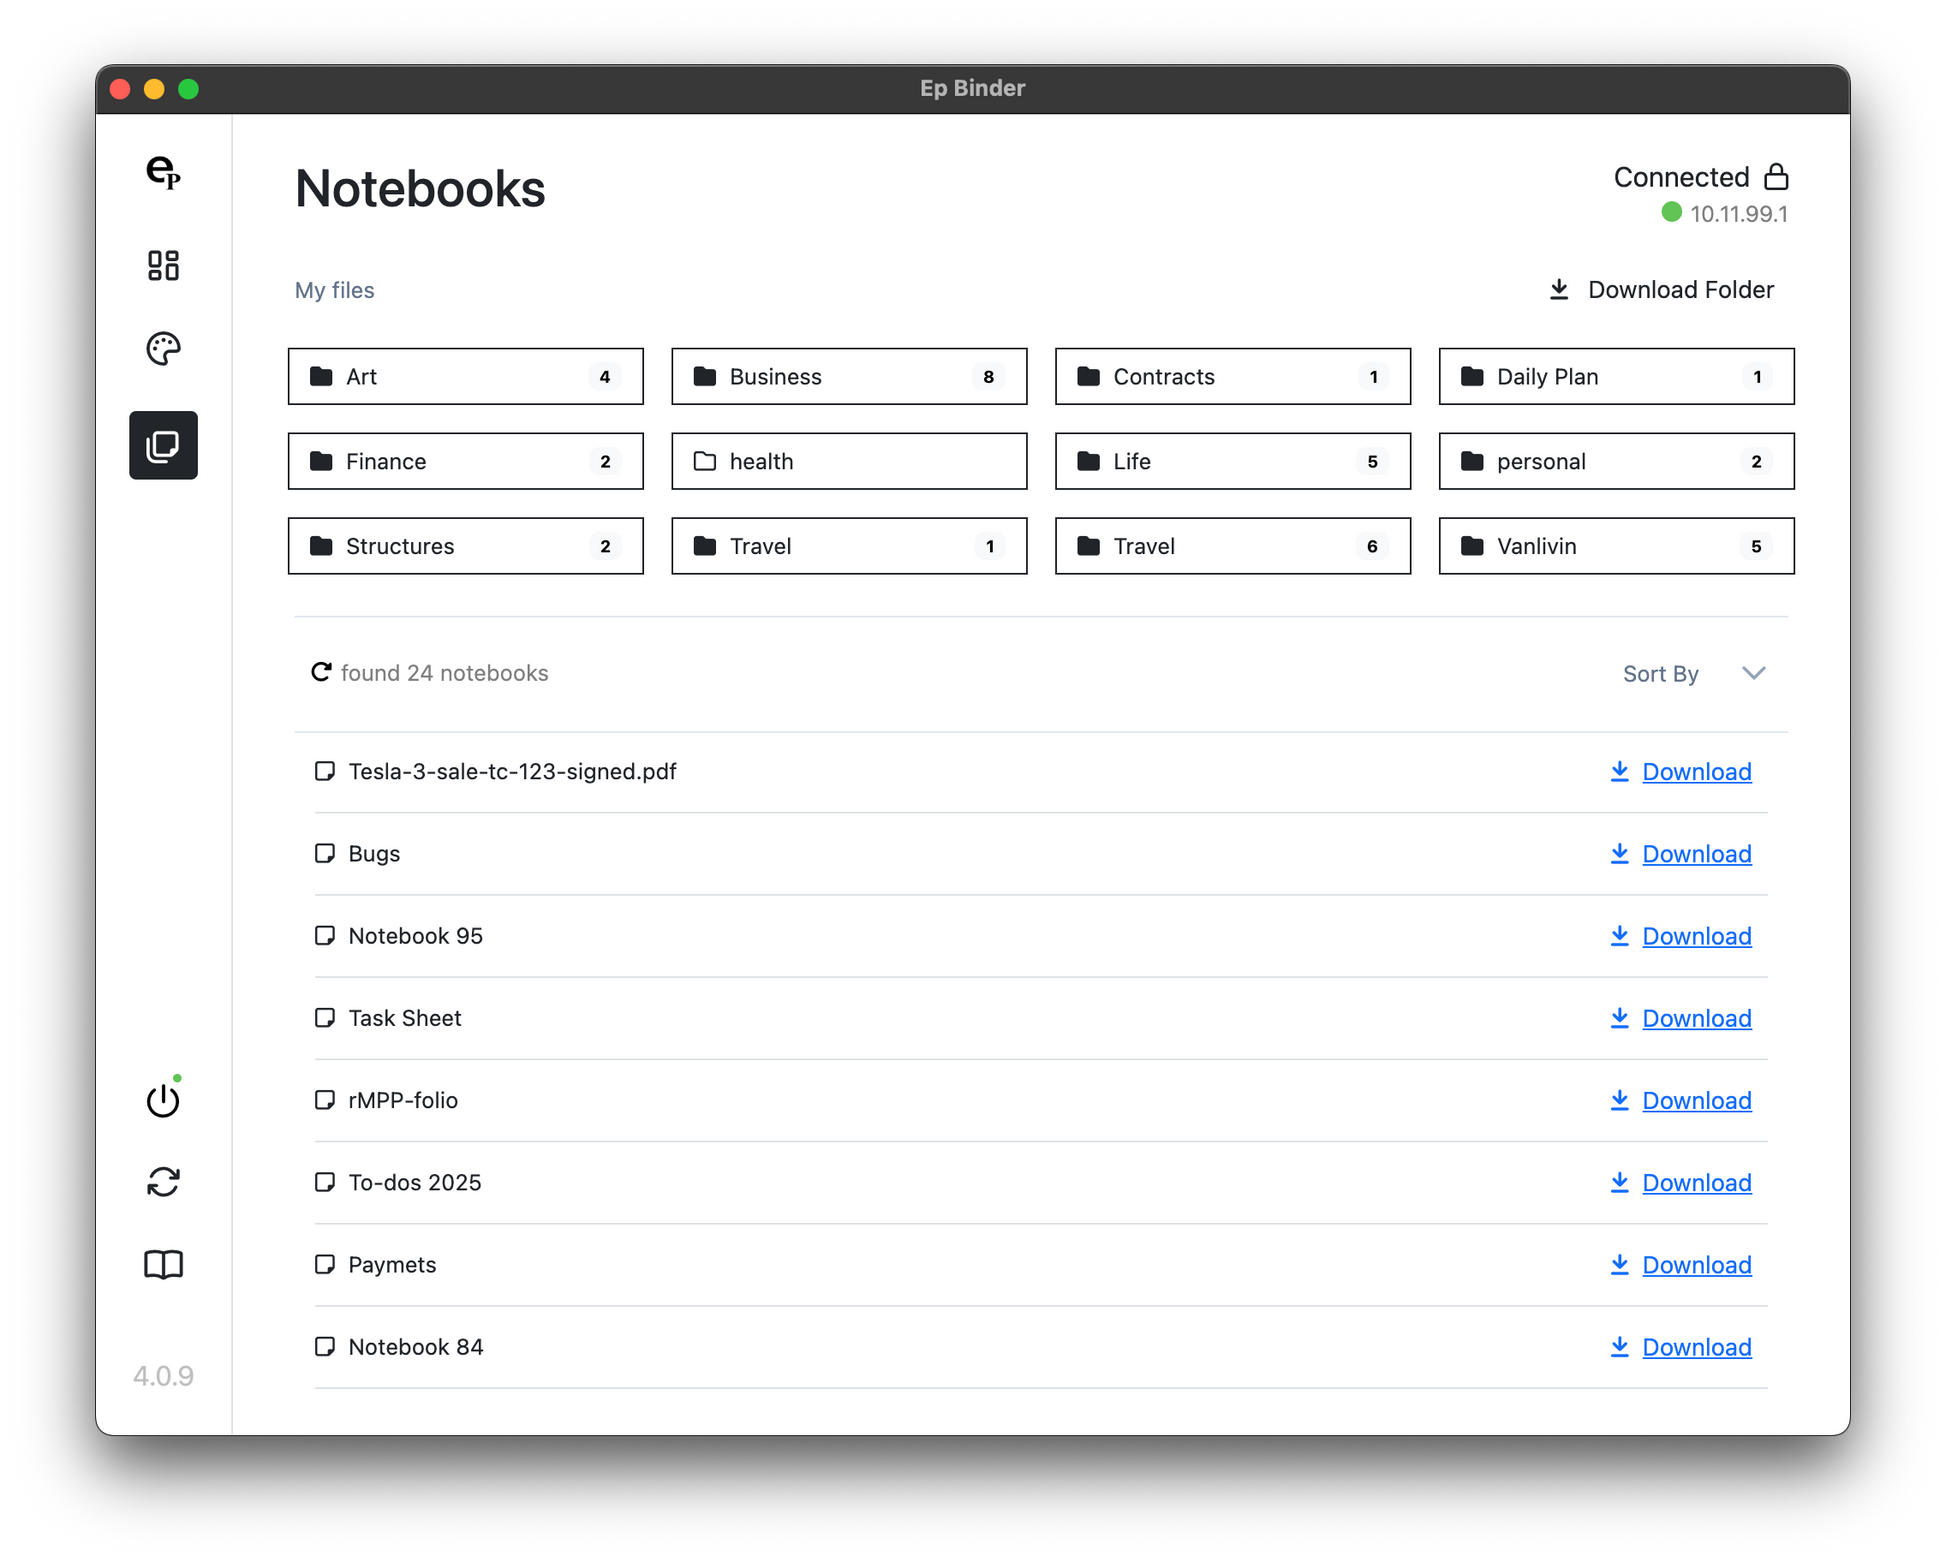The height and width of the screenshot is (1562, 1946).
Task: Expand the Sort By dropdown chevron
Action: click(x=1753, y=673)
